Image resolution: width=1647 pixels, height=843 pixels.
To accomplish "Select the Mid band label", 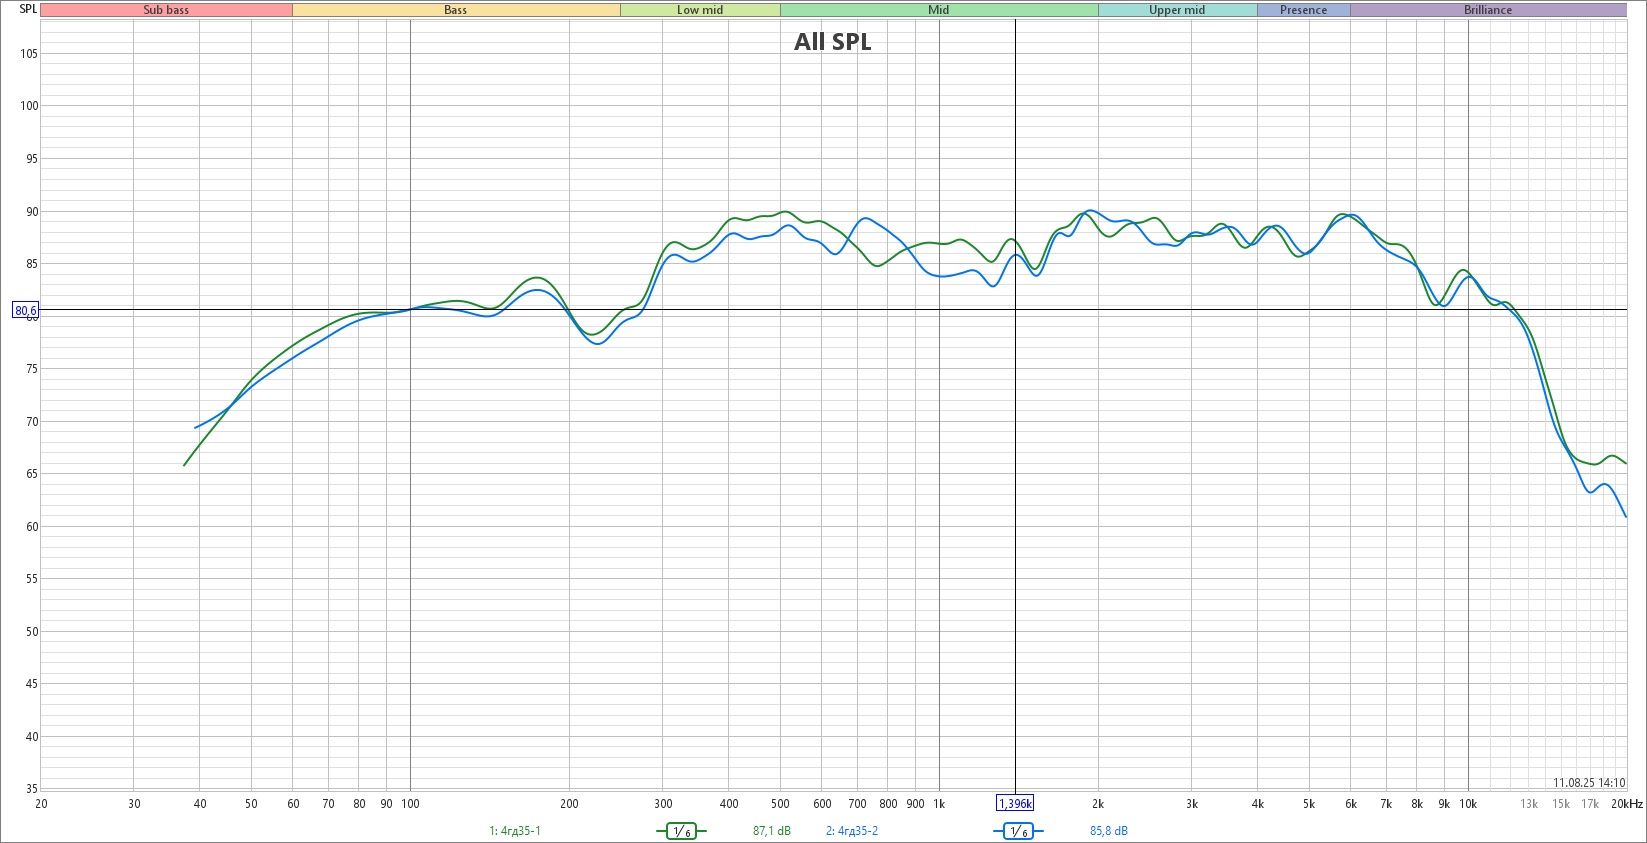I will pos(939,10).
